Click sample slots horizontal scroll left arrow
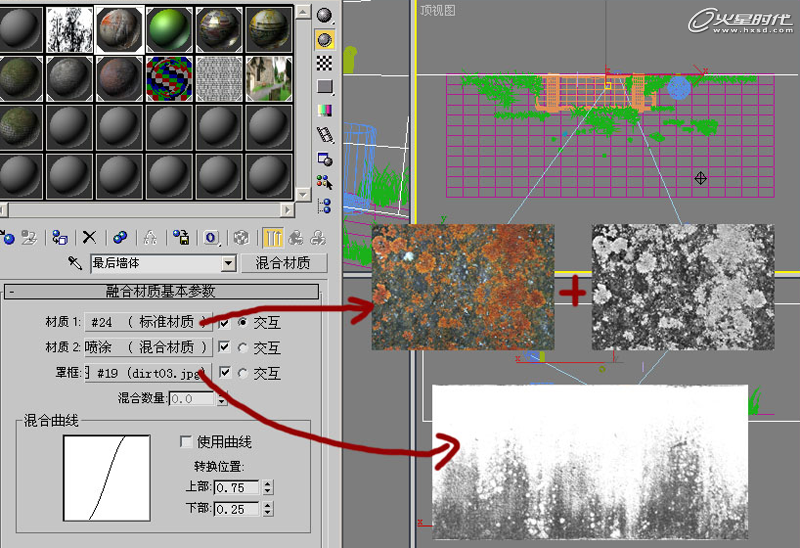 pyautogui.click(x=4, y=210)
